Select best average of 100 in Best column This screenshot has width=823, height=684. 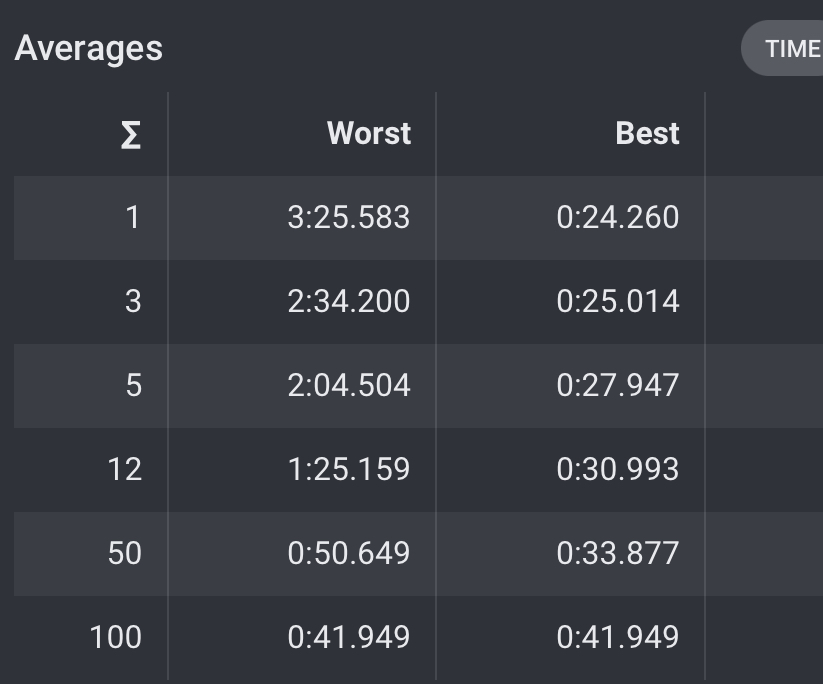pyautogui.click(x=618, y=637)
